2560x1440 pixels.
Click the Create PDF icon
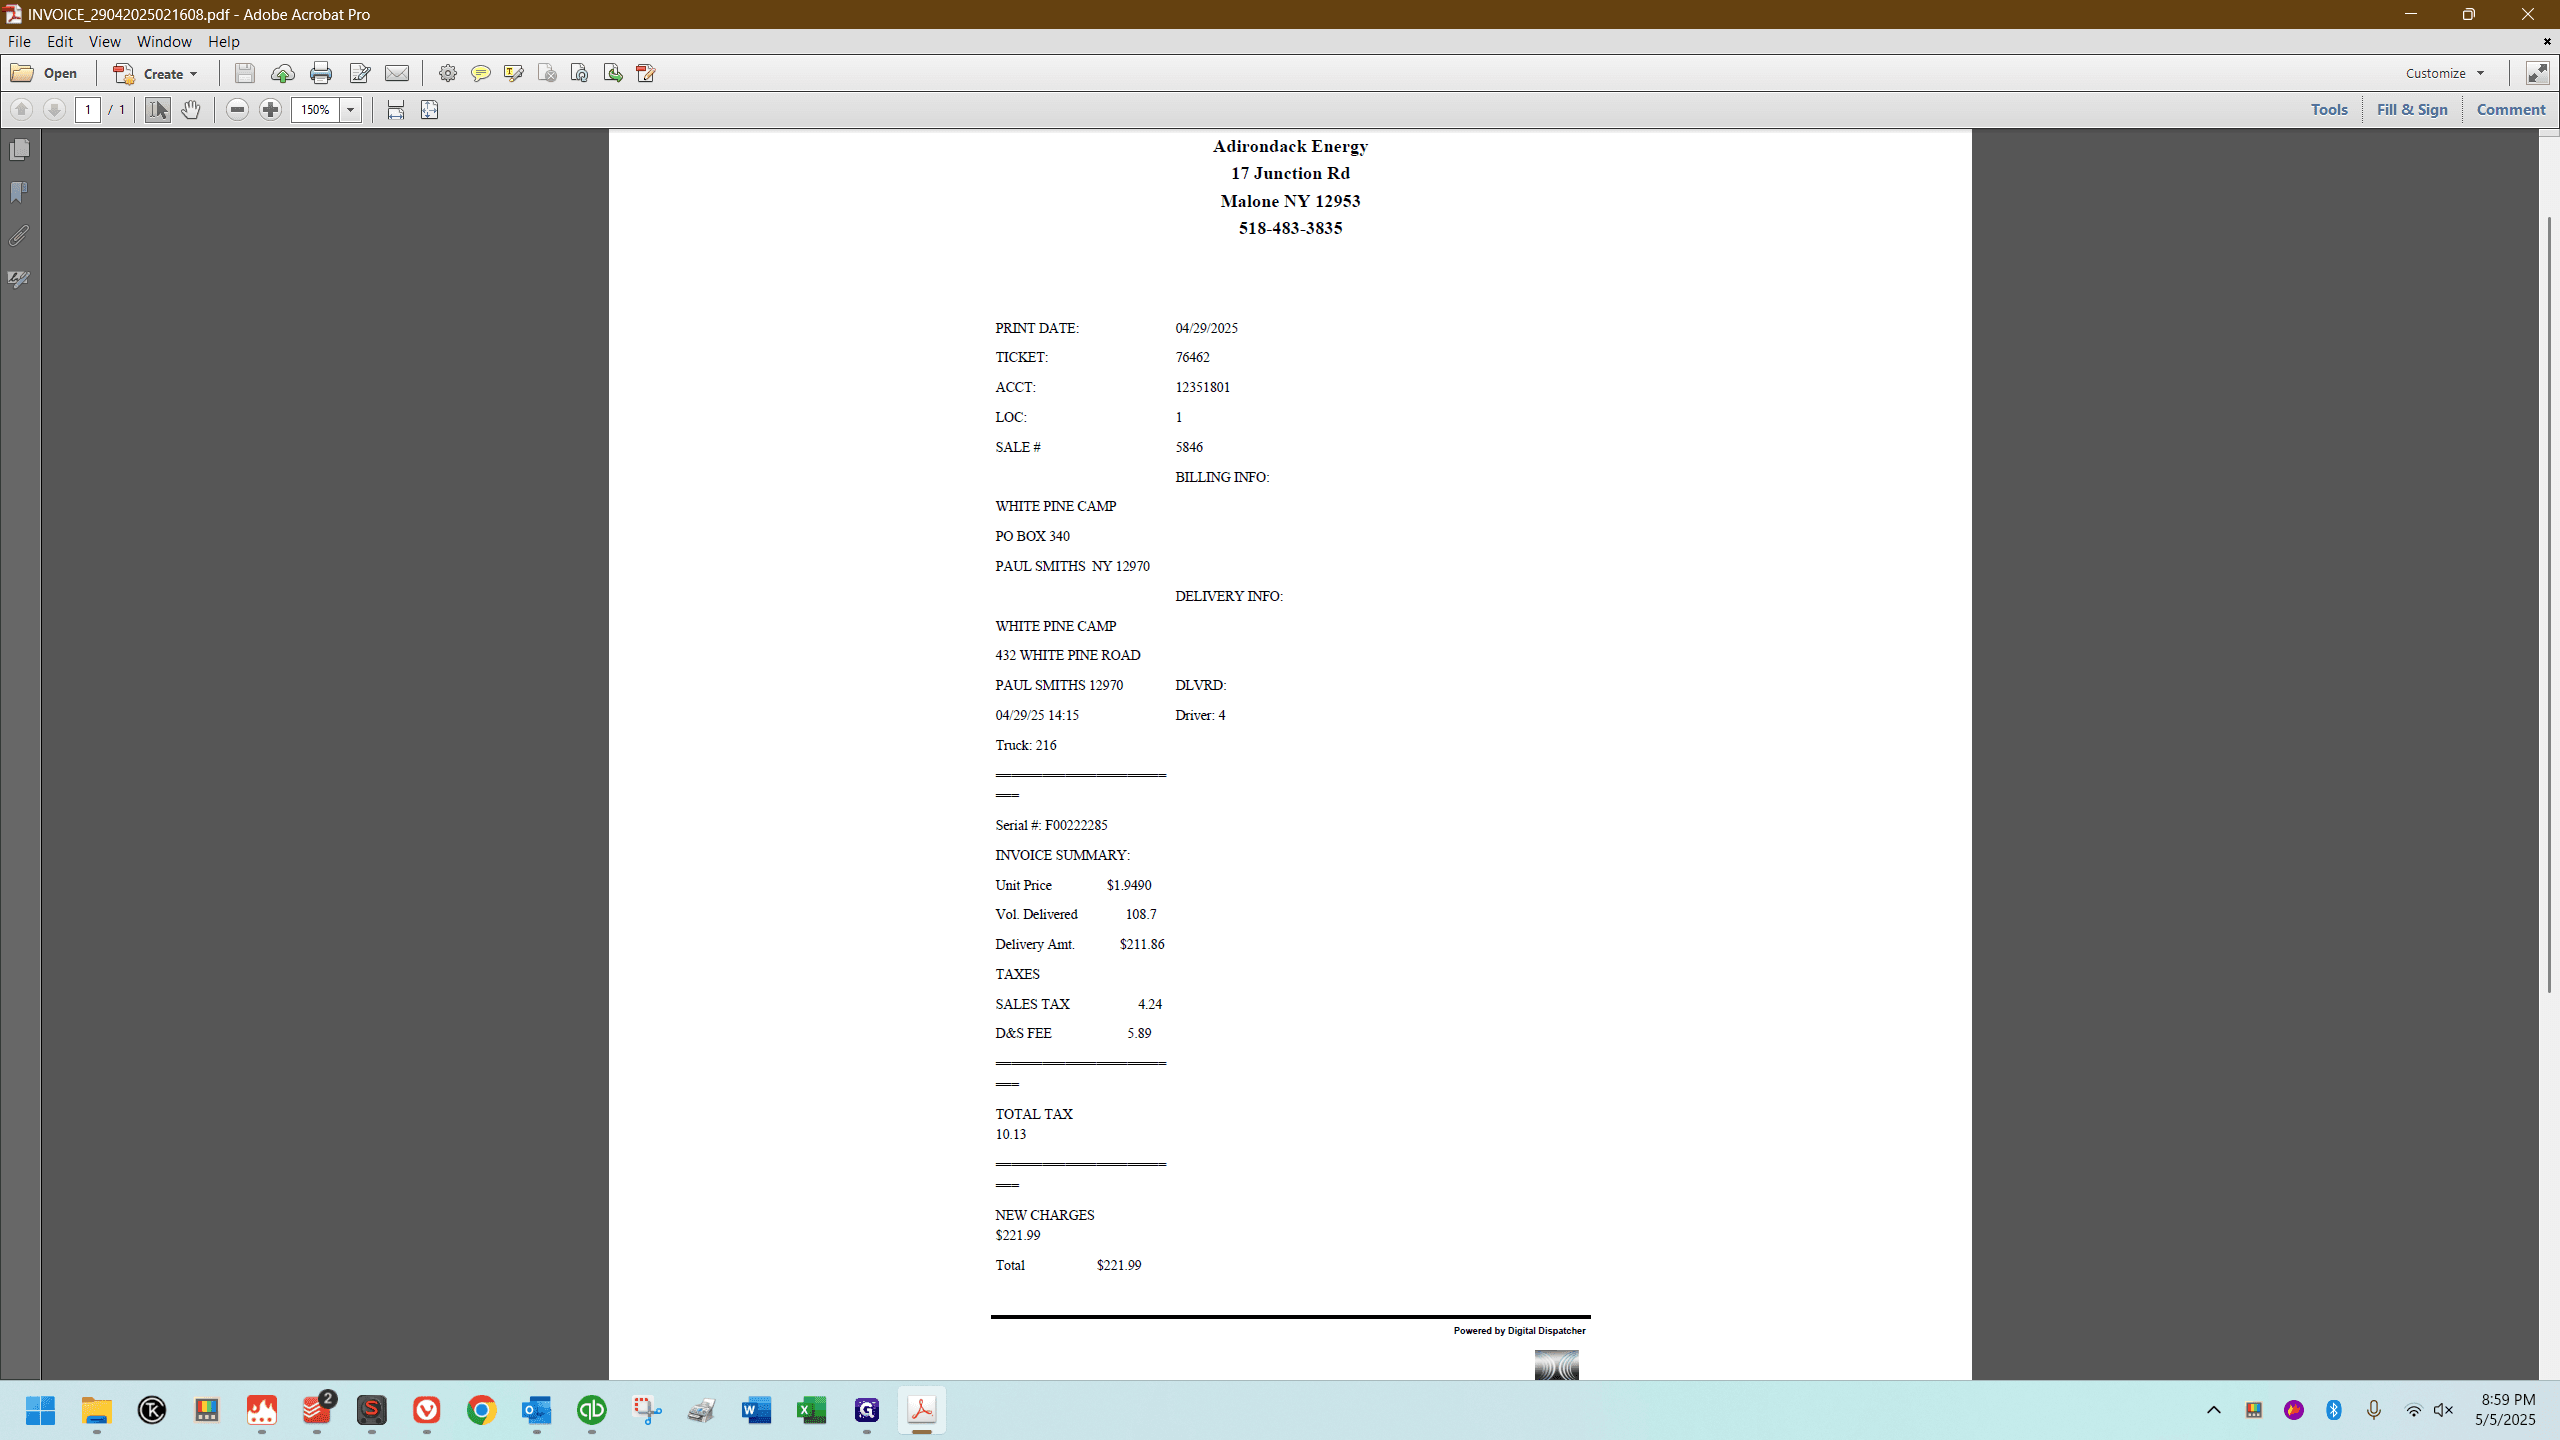pyautogui.click(x=124, y=73)
